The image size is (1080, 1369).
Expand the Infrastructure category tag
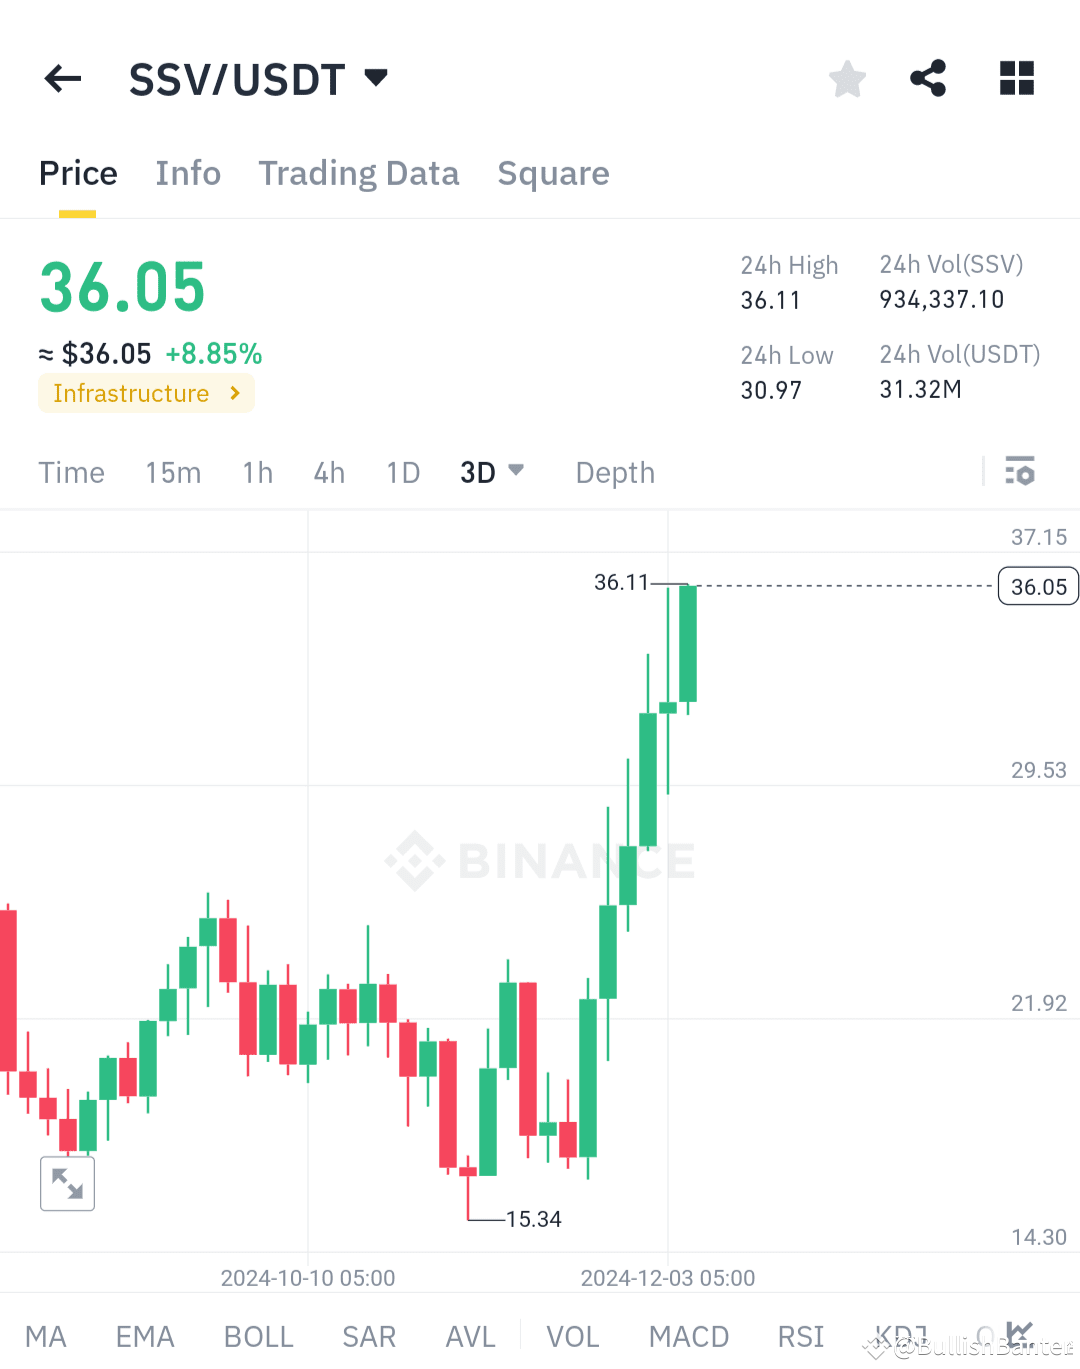point(146,393)
